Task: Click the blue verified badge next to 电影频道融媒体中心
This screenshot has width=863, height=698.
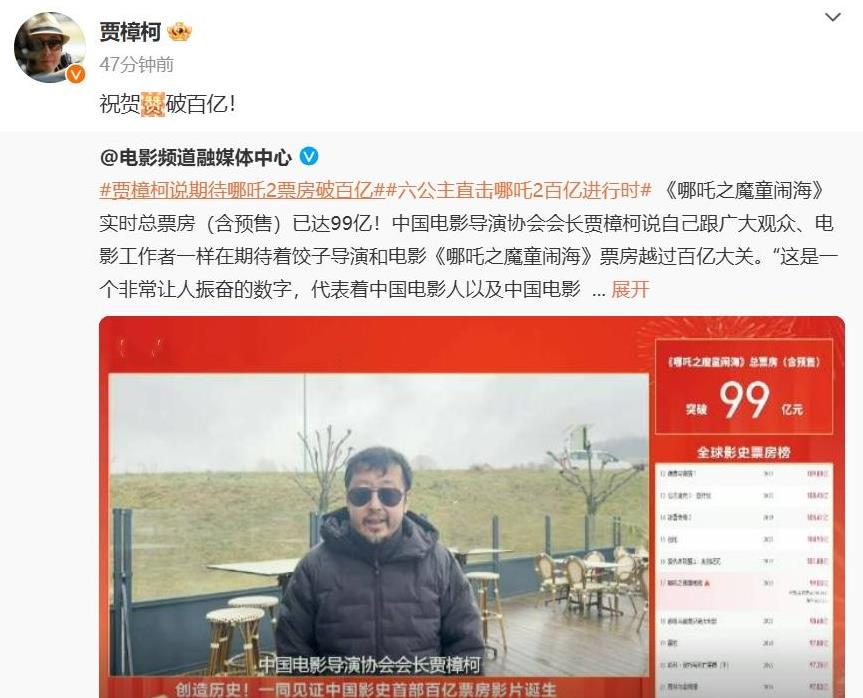Action: coord(309,157)
